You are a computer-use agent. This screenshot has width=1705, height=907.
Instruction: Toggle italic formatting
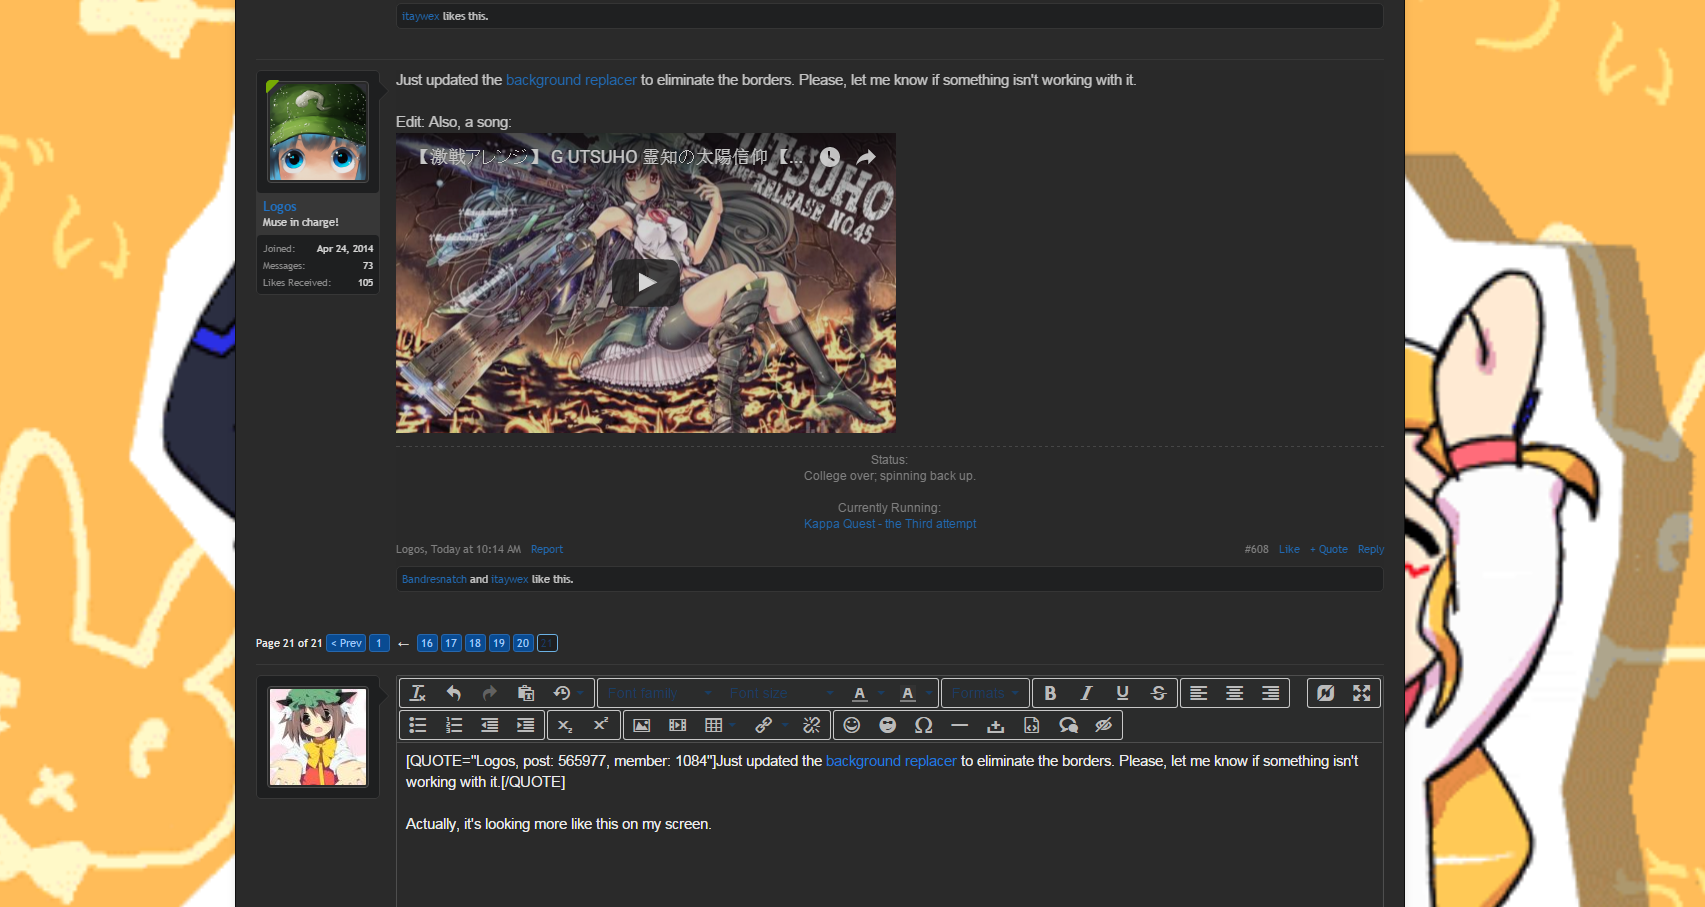[x=1087, y=693]
